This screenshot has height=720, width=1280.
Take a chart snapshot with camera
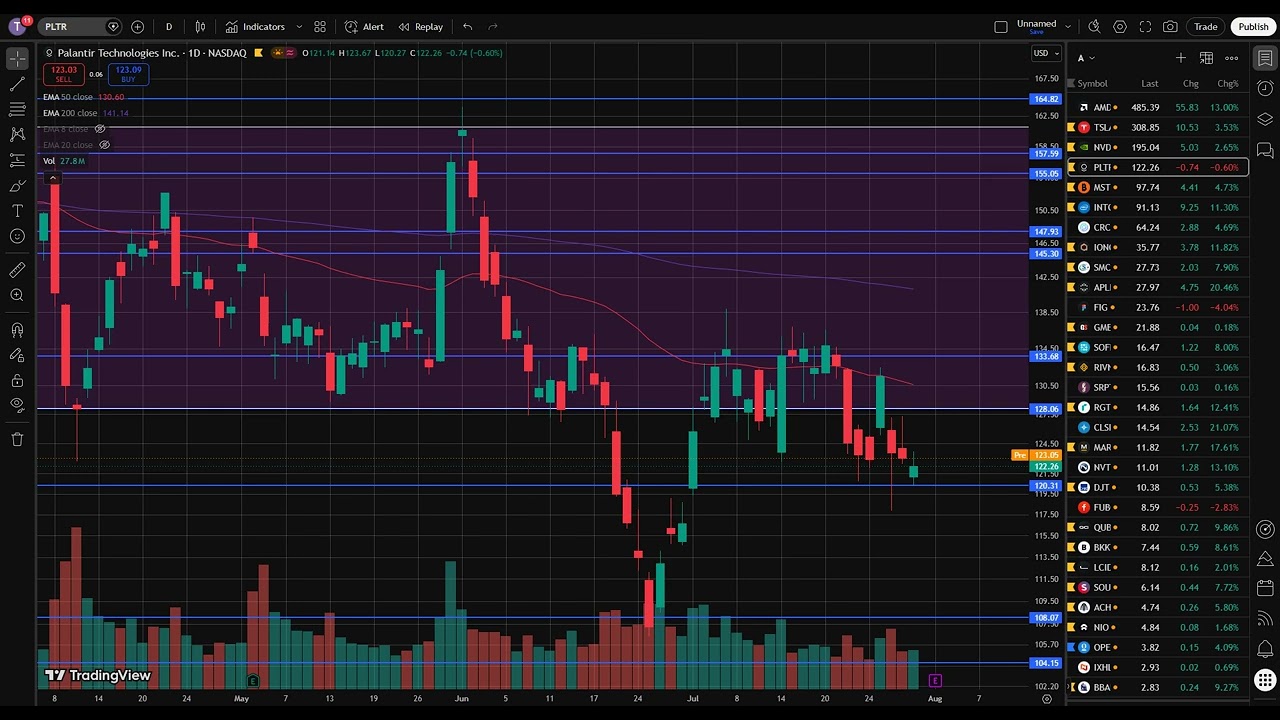point(1170,27)
